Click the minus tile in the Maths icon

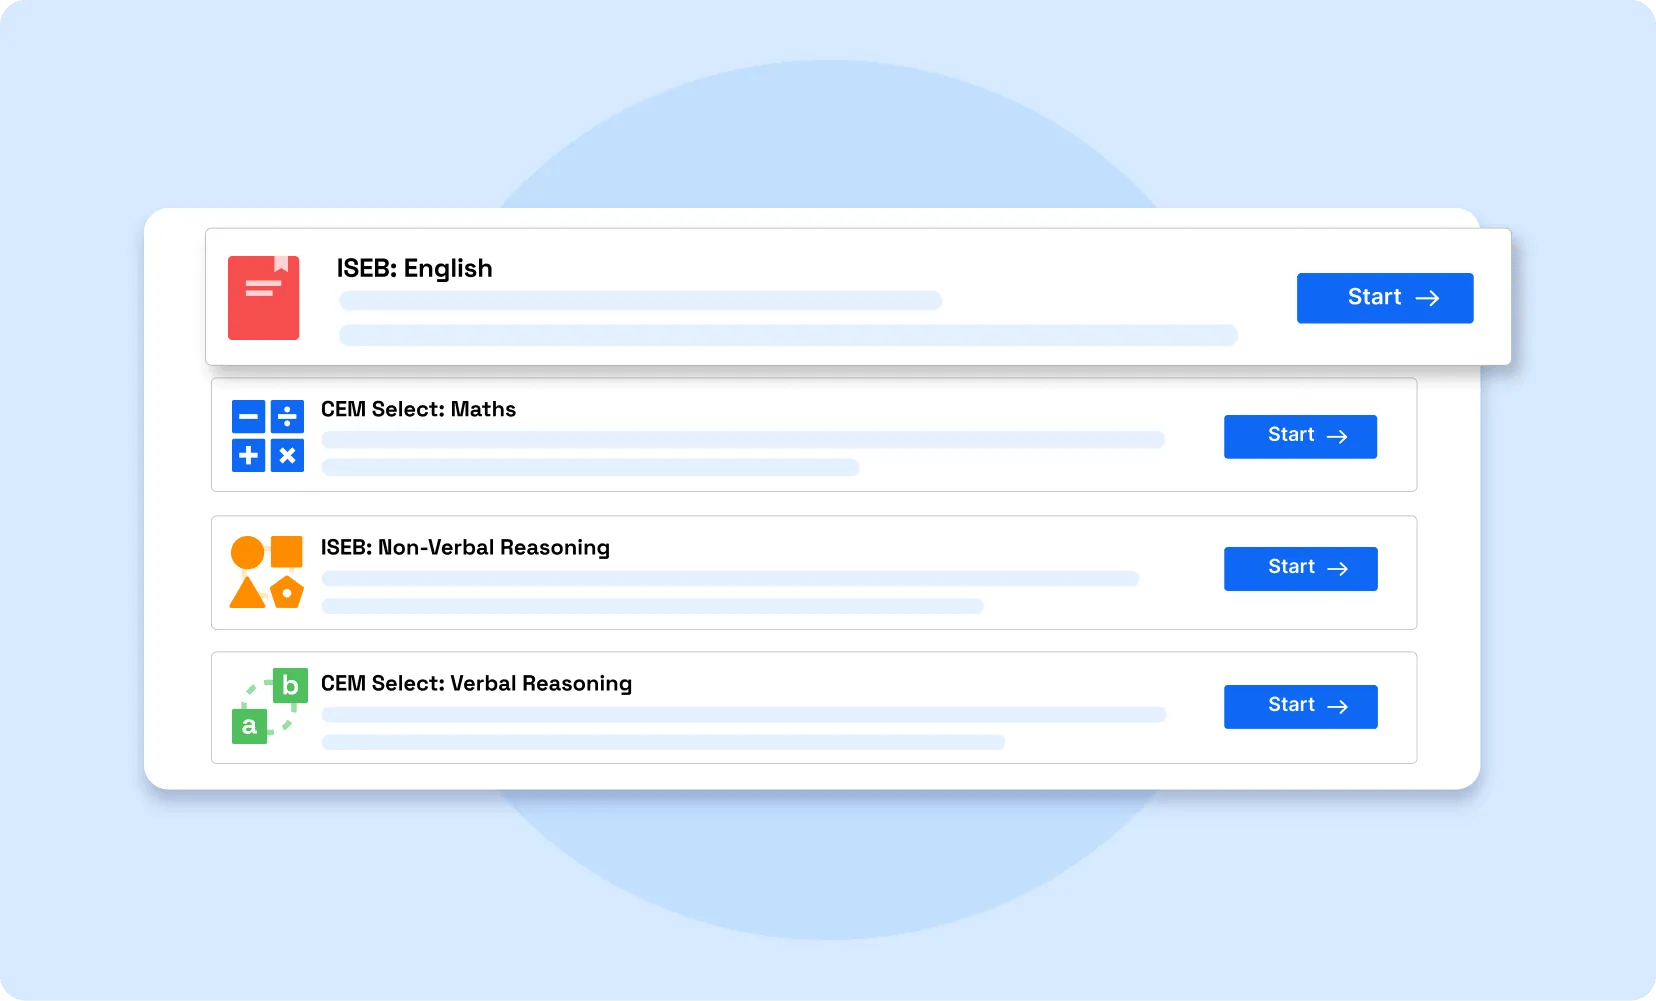click(248, 416)
